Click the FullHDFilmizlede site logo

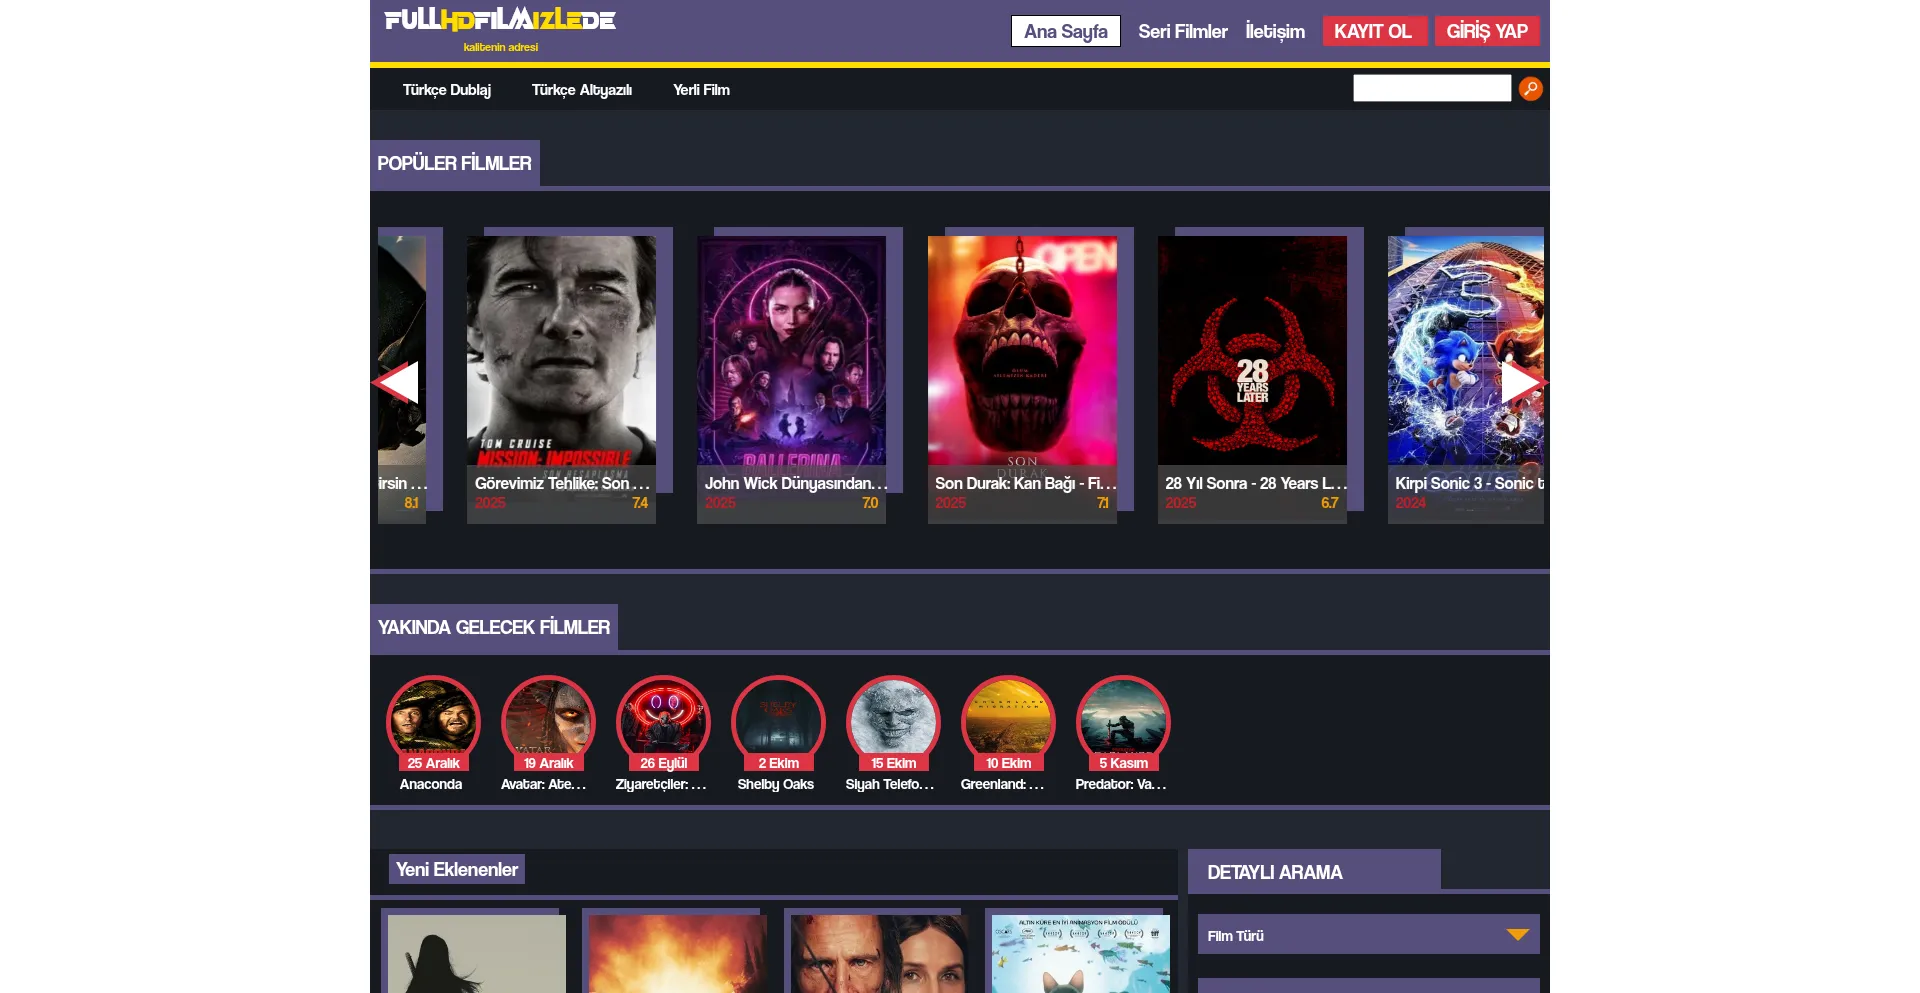tap(500, 22)
